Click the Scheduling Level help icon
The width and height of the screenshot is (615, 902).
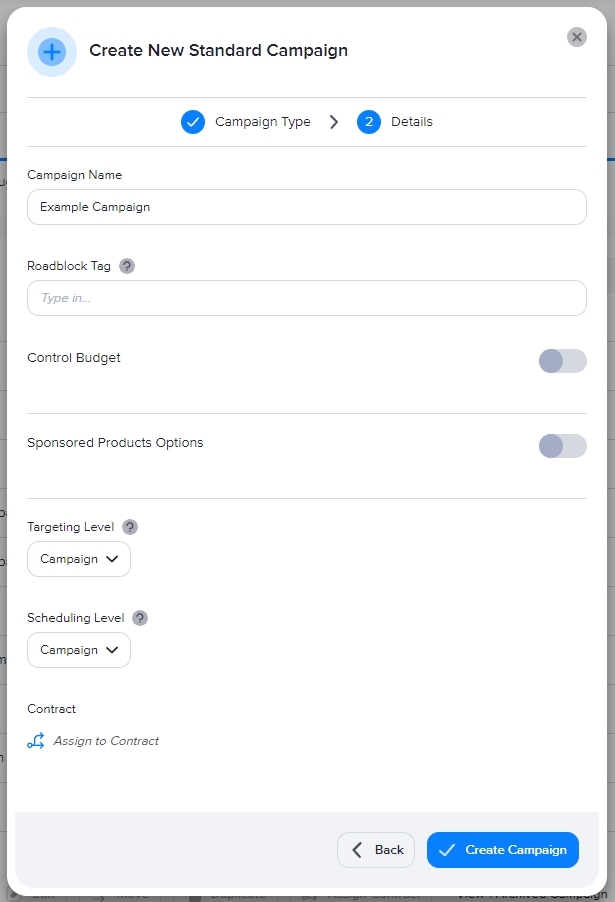tap(140, 618)
